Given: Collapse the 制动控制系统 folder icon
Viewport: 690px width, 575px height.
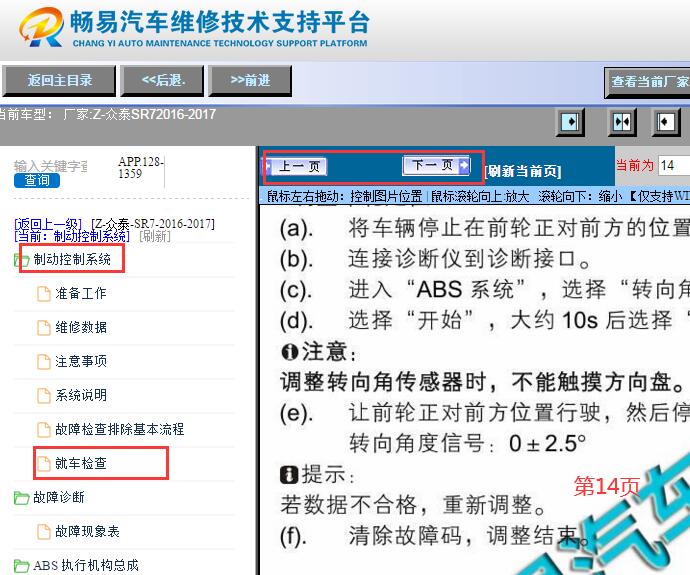Looking at the screenshot, I should click(22, 260).
